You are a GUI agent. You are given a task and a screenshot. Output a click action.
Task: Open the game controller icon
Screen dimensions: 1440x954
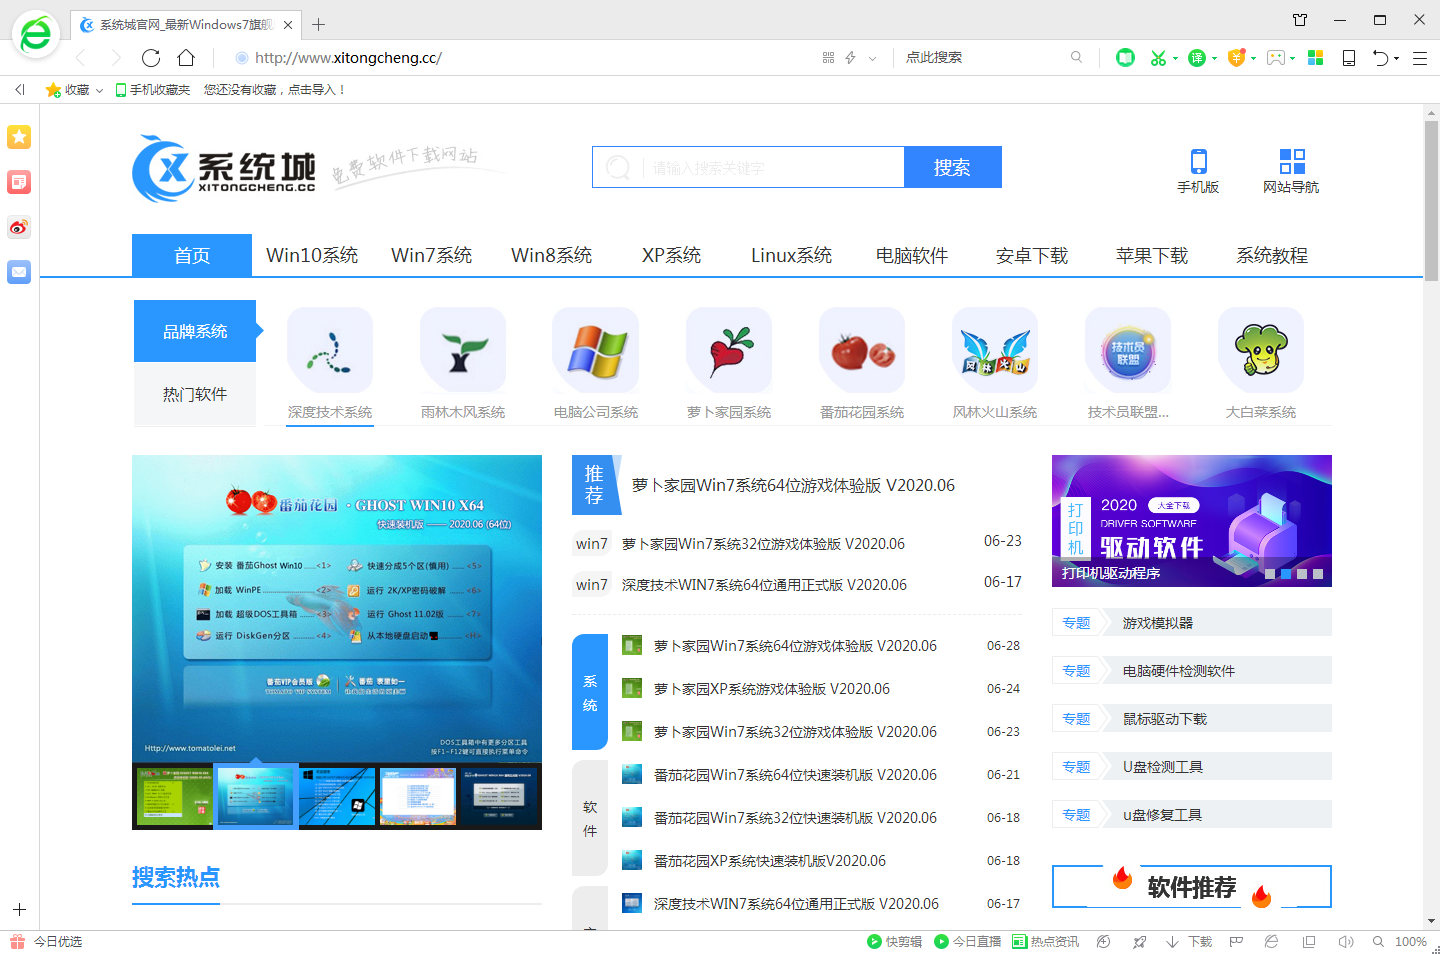tap(1275, 58)
